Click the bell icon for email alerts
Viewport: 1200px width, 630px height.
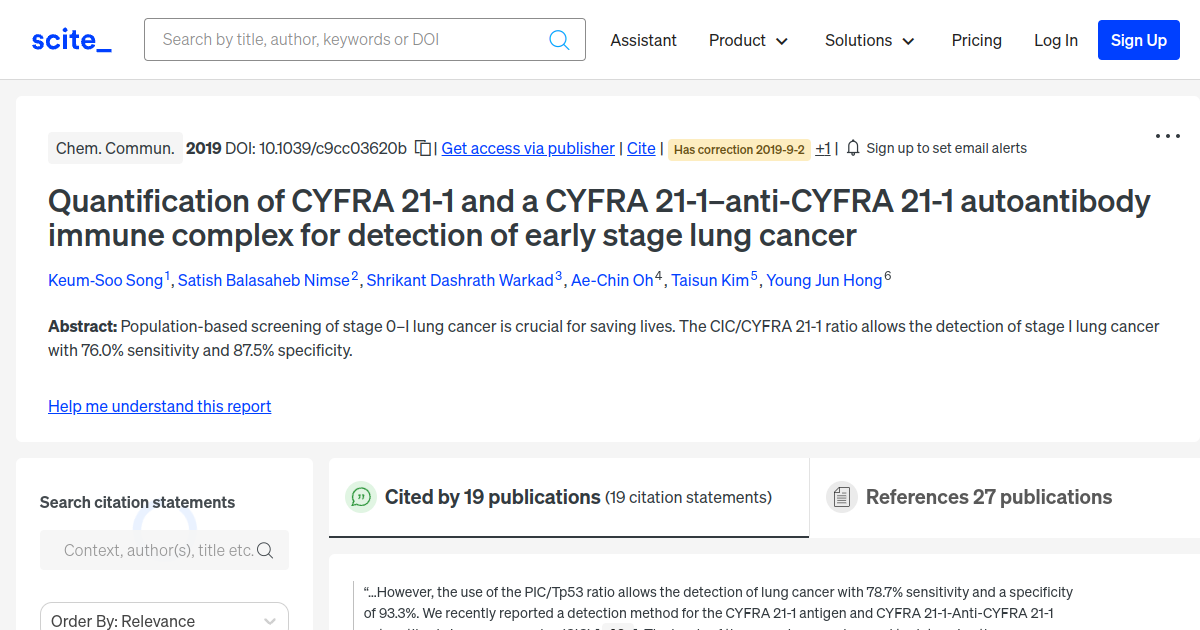[853, 148]
